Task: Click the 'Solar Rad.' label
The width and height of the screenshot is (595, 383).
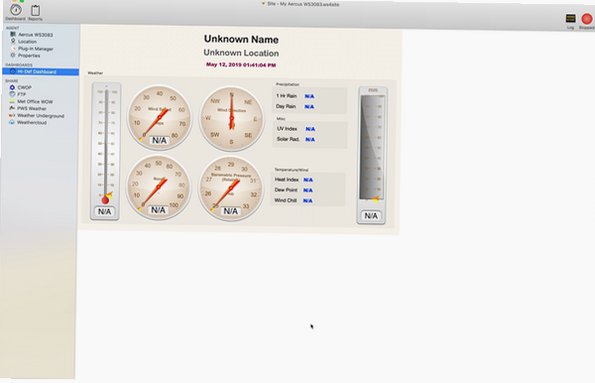Action: [288, 139]
